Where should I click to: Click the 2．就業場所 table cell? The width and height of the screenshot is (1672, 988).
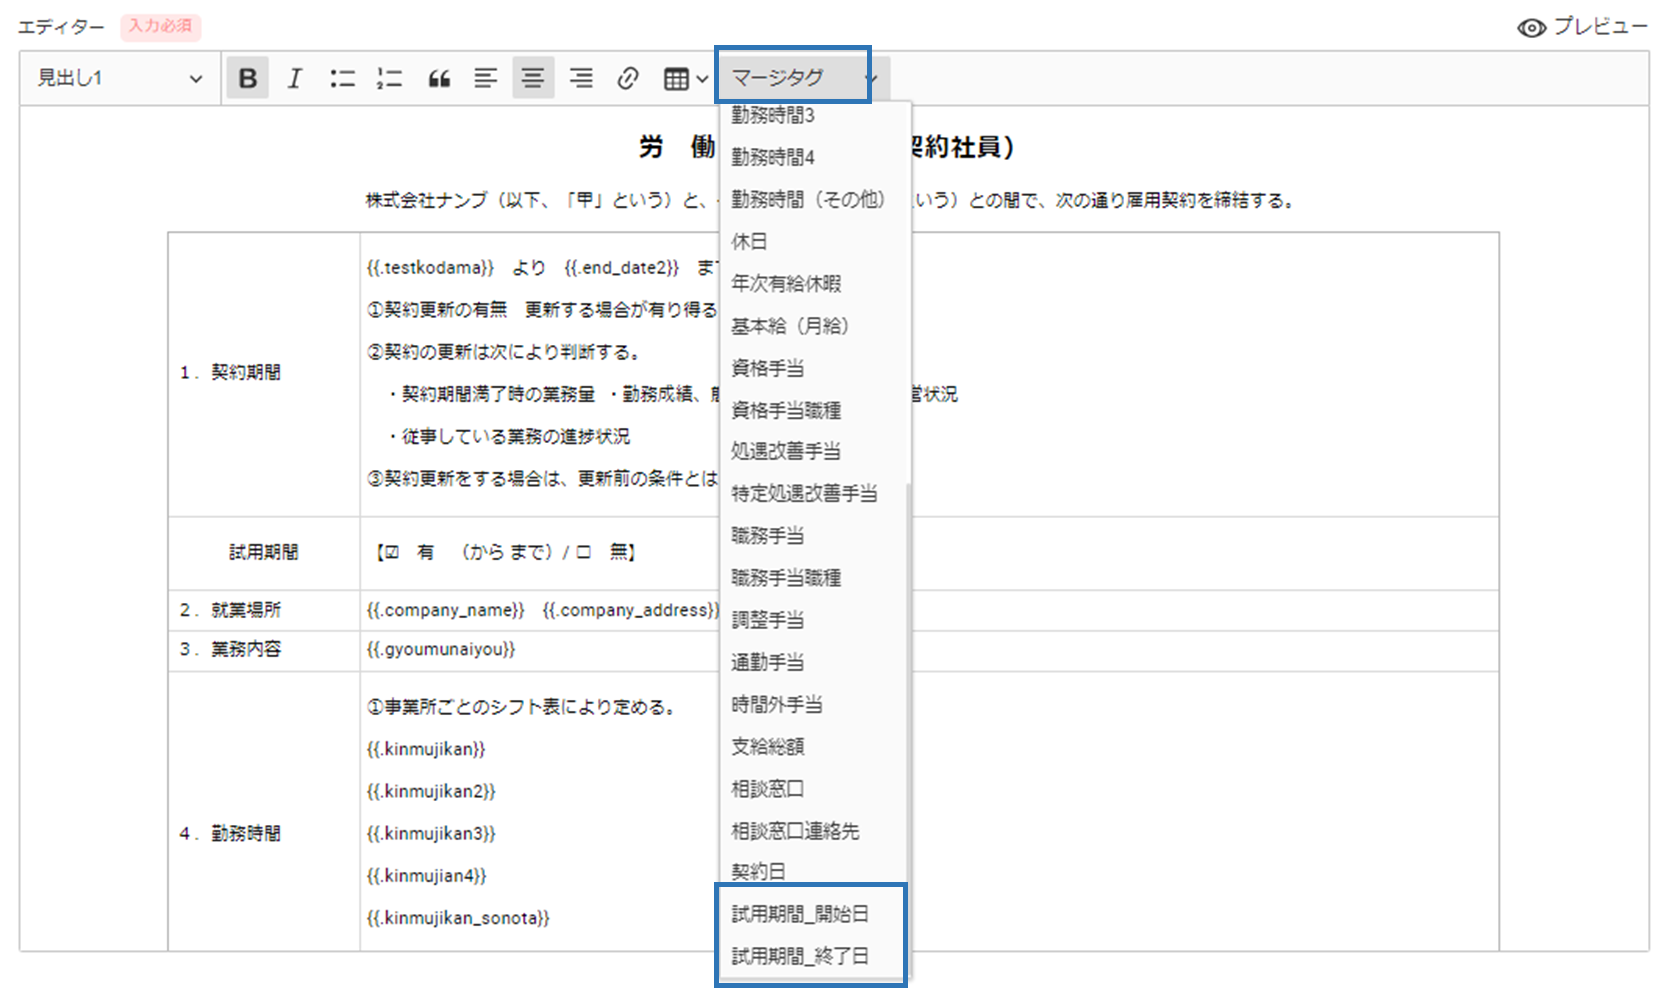click(264, 610)
